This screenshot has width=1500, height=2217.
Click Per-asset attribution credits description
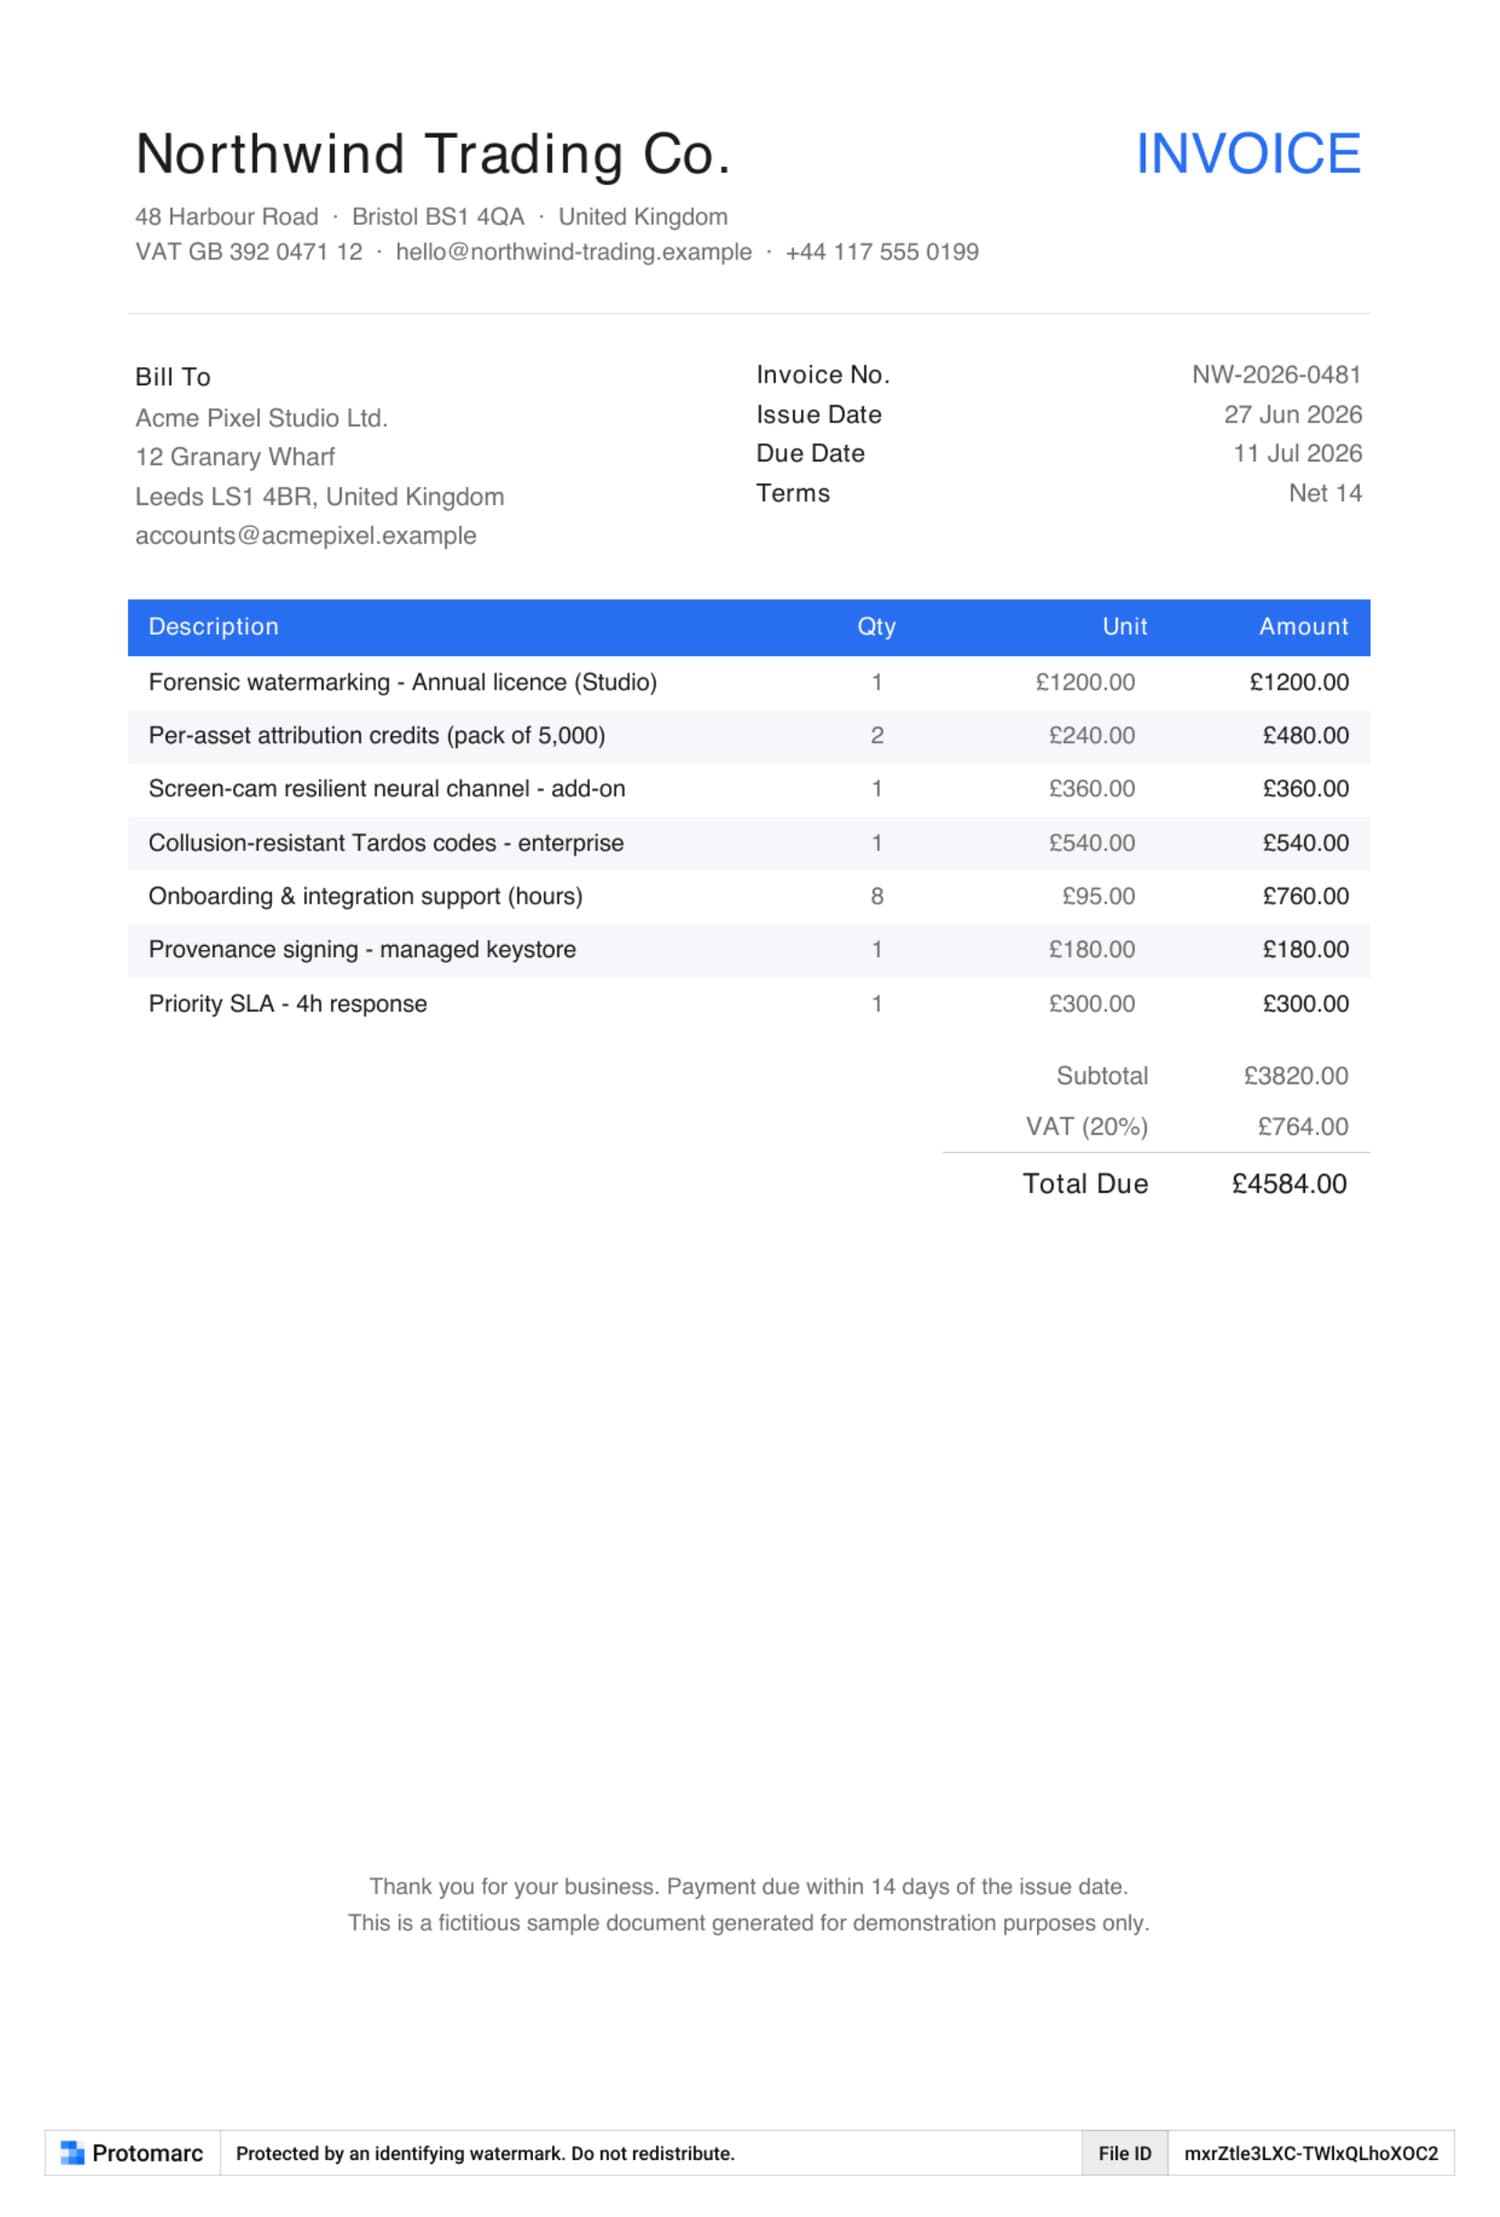(x=377, y=736)
